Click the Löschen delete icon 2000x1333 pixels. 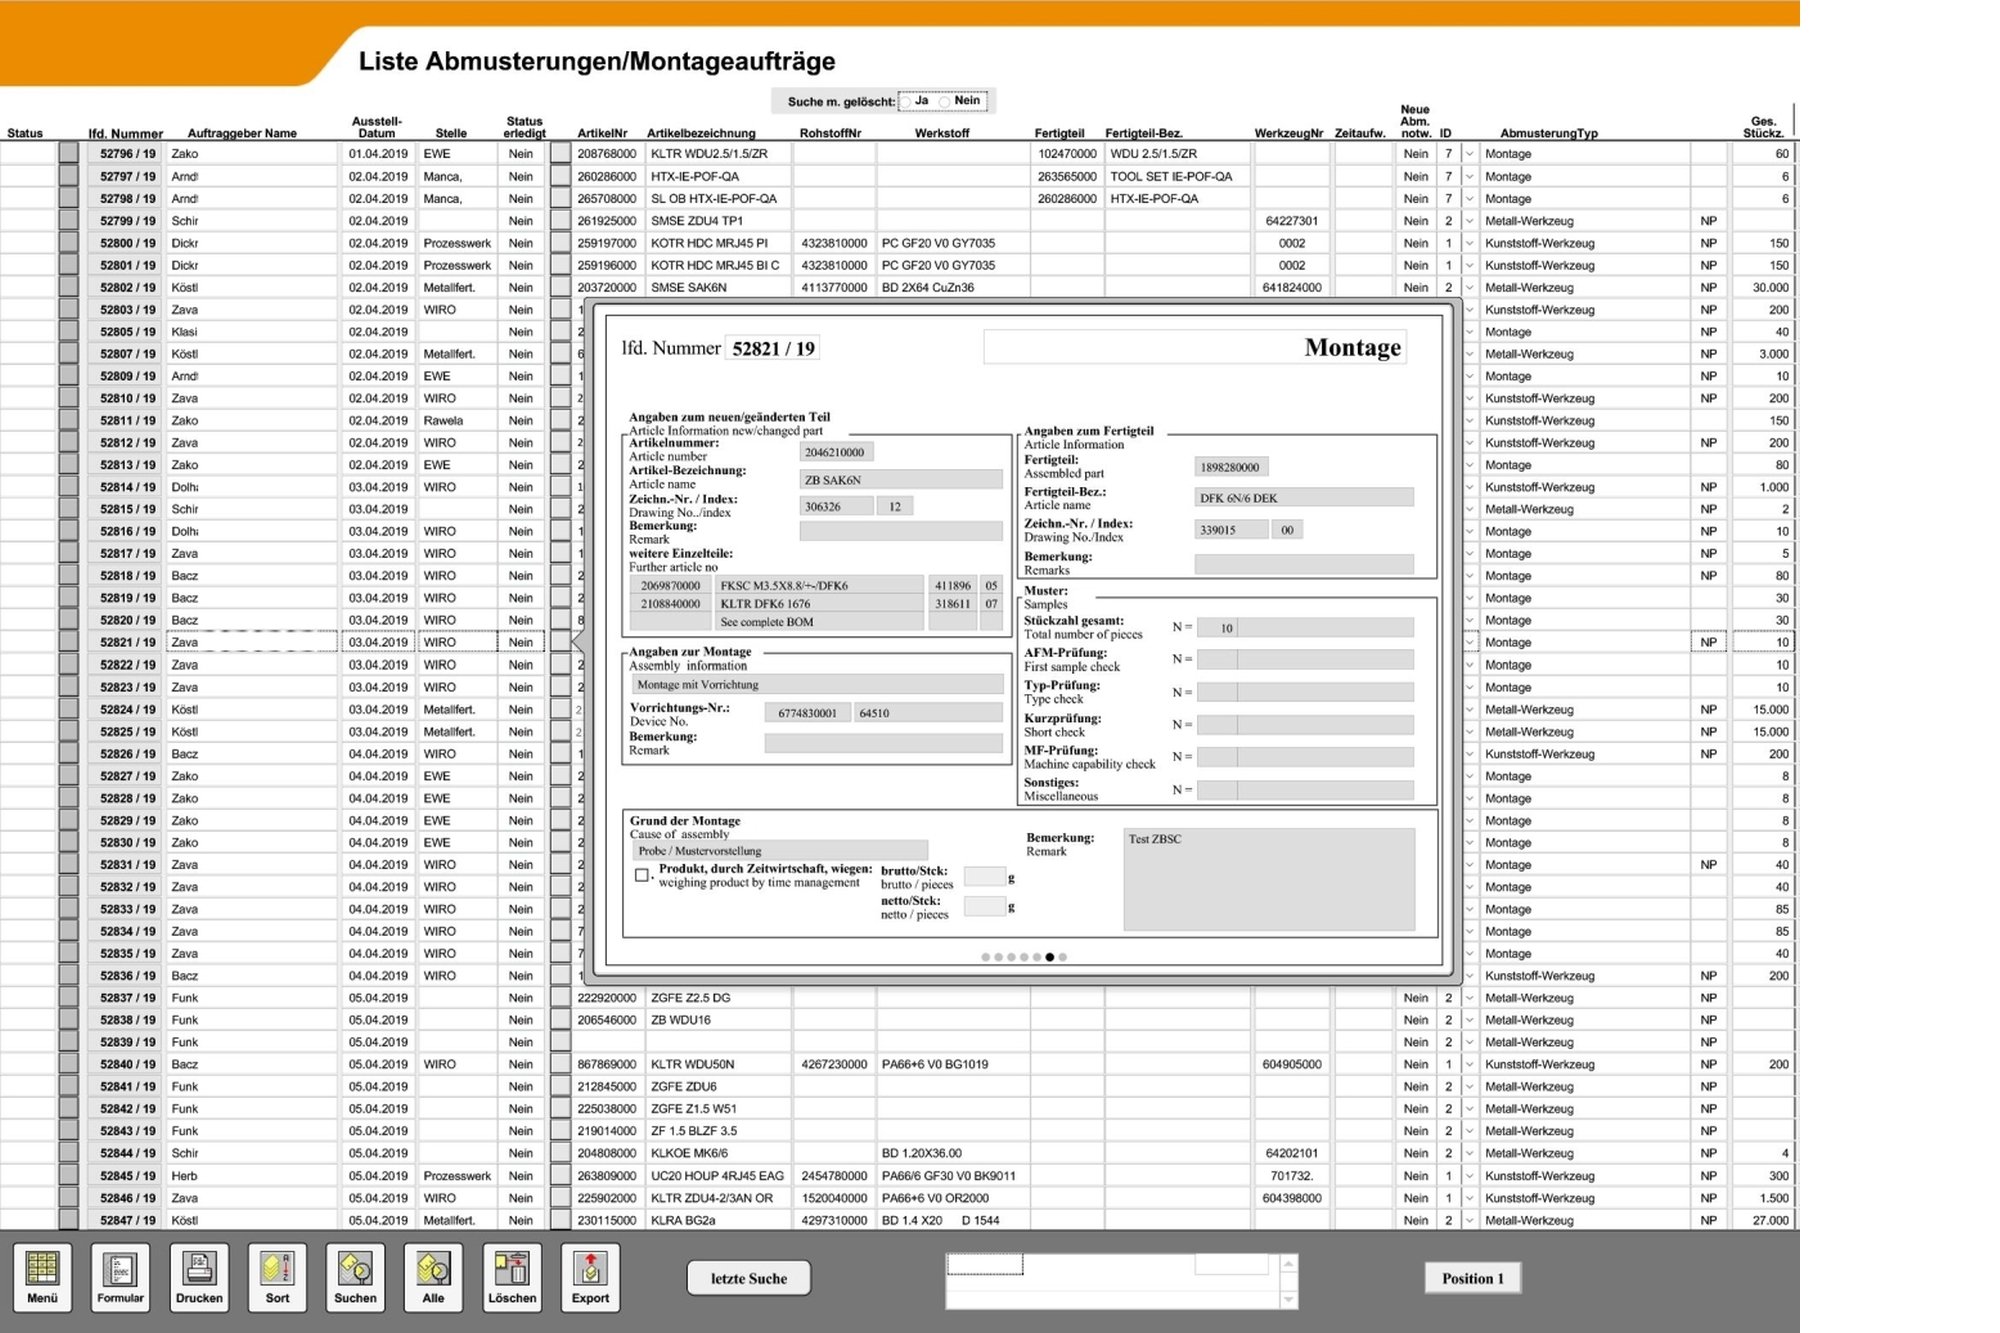click(x=512, y=1277)
